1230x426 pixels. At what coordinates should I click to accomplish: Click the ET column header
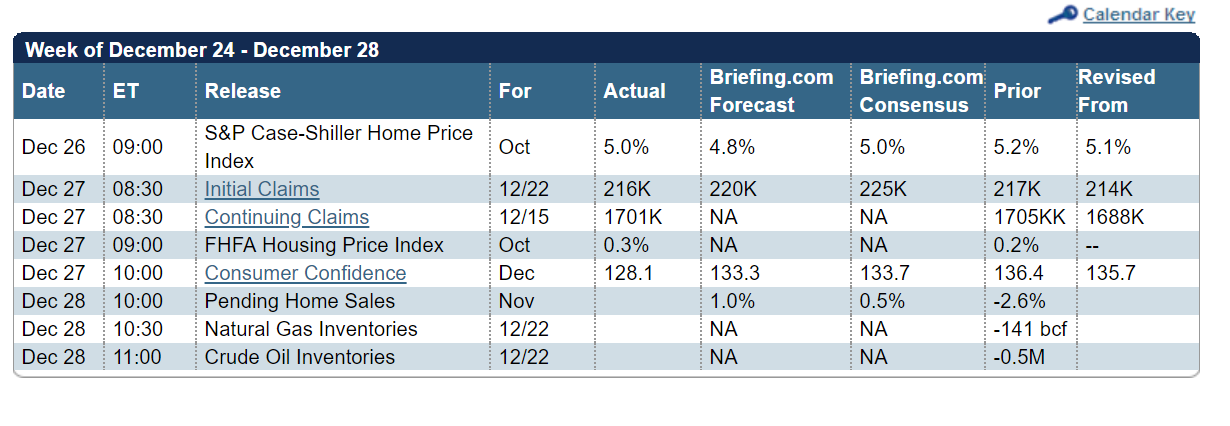click(126, 91)
